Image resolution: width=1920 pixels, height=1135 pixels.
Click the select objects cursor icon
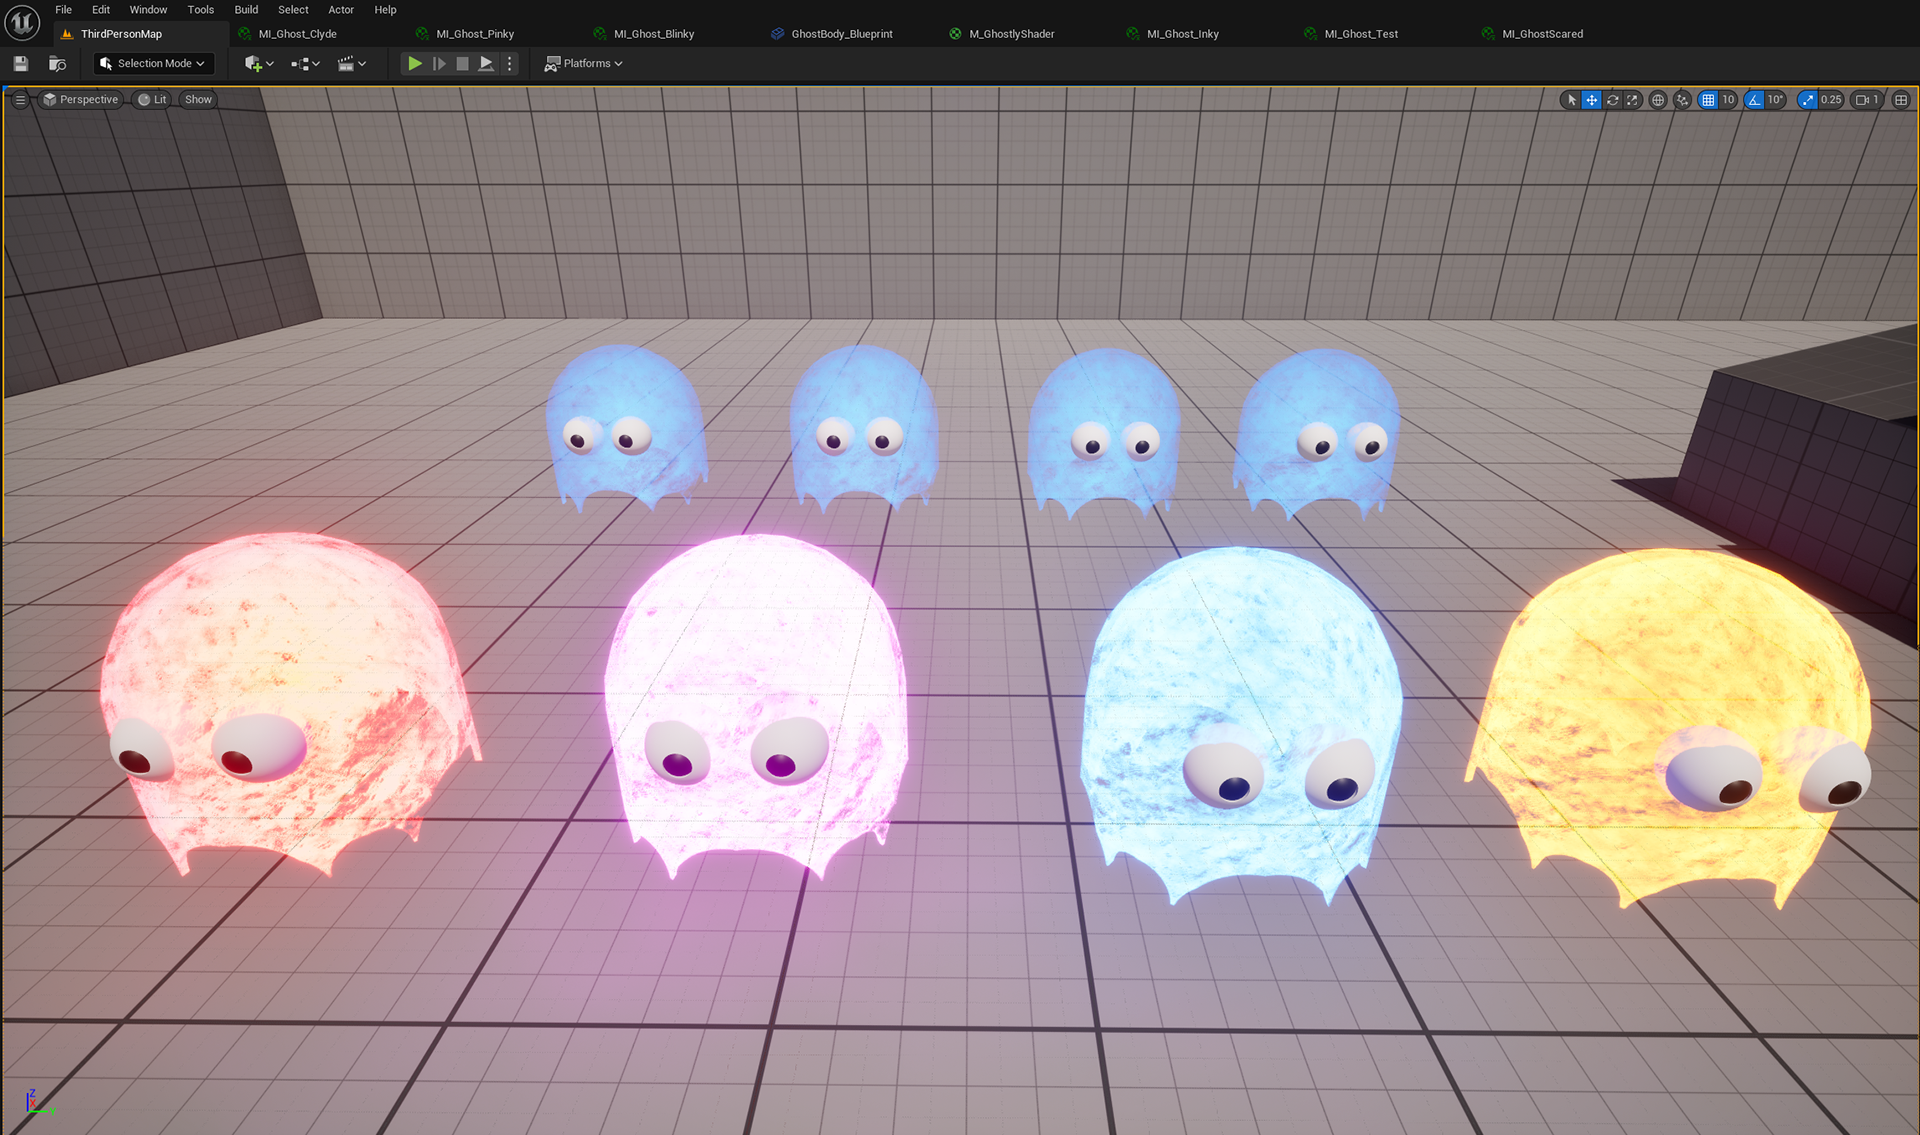pos(1571,100)
